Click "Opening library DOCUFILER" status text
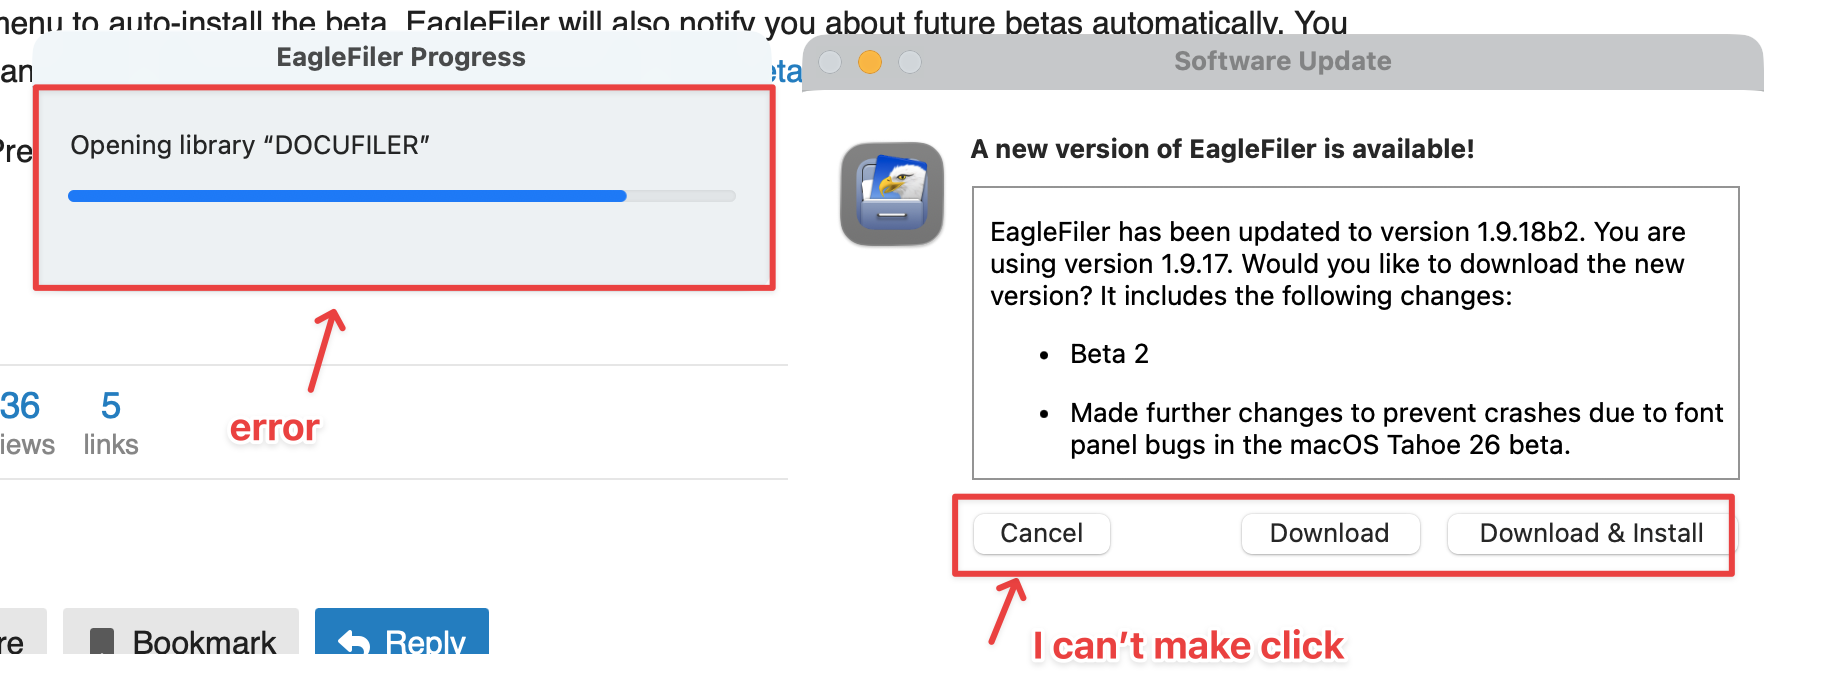The width and height of the screenshot is (1834, 688). 250,146
